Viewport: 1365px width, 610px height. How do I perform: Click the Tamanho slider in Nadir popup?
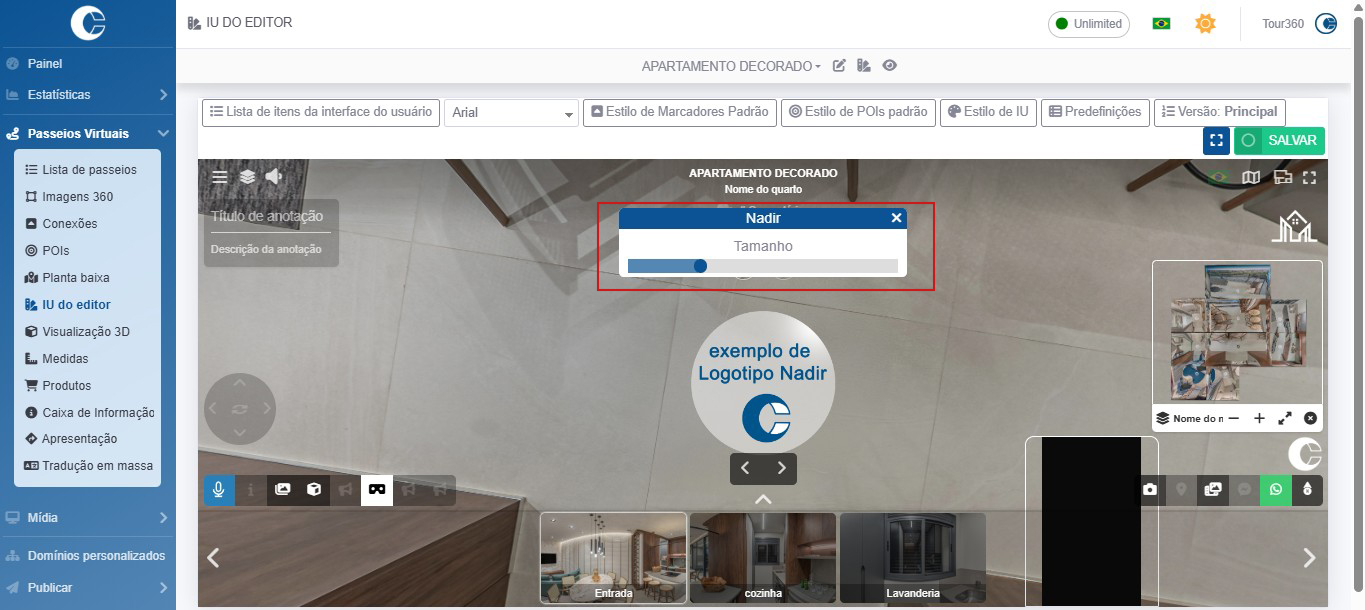(762, 266)
